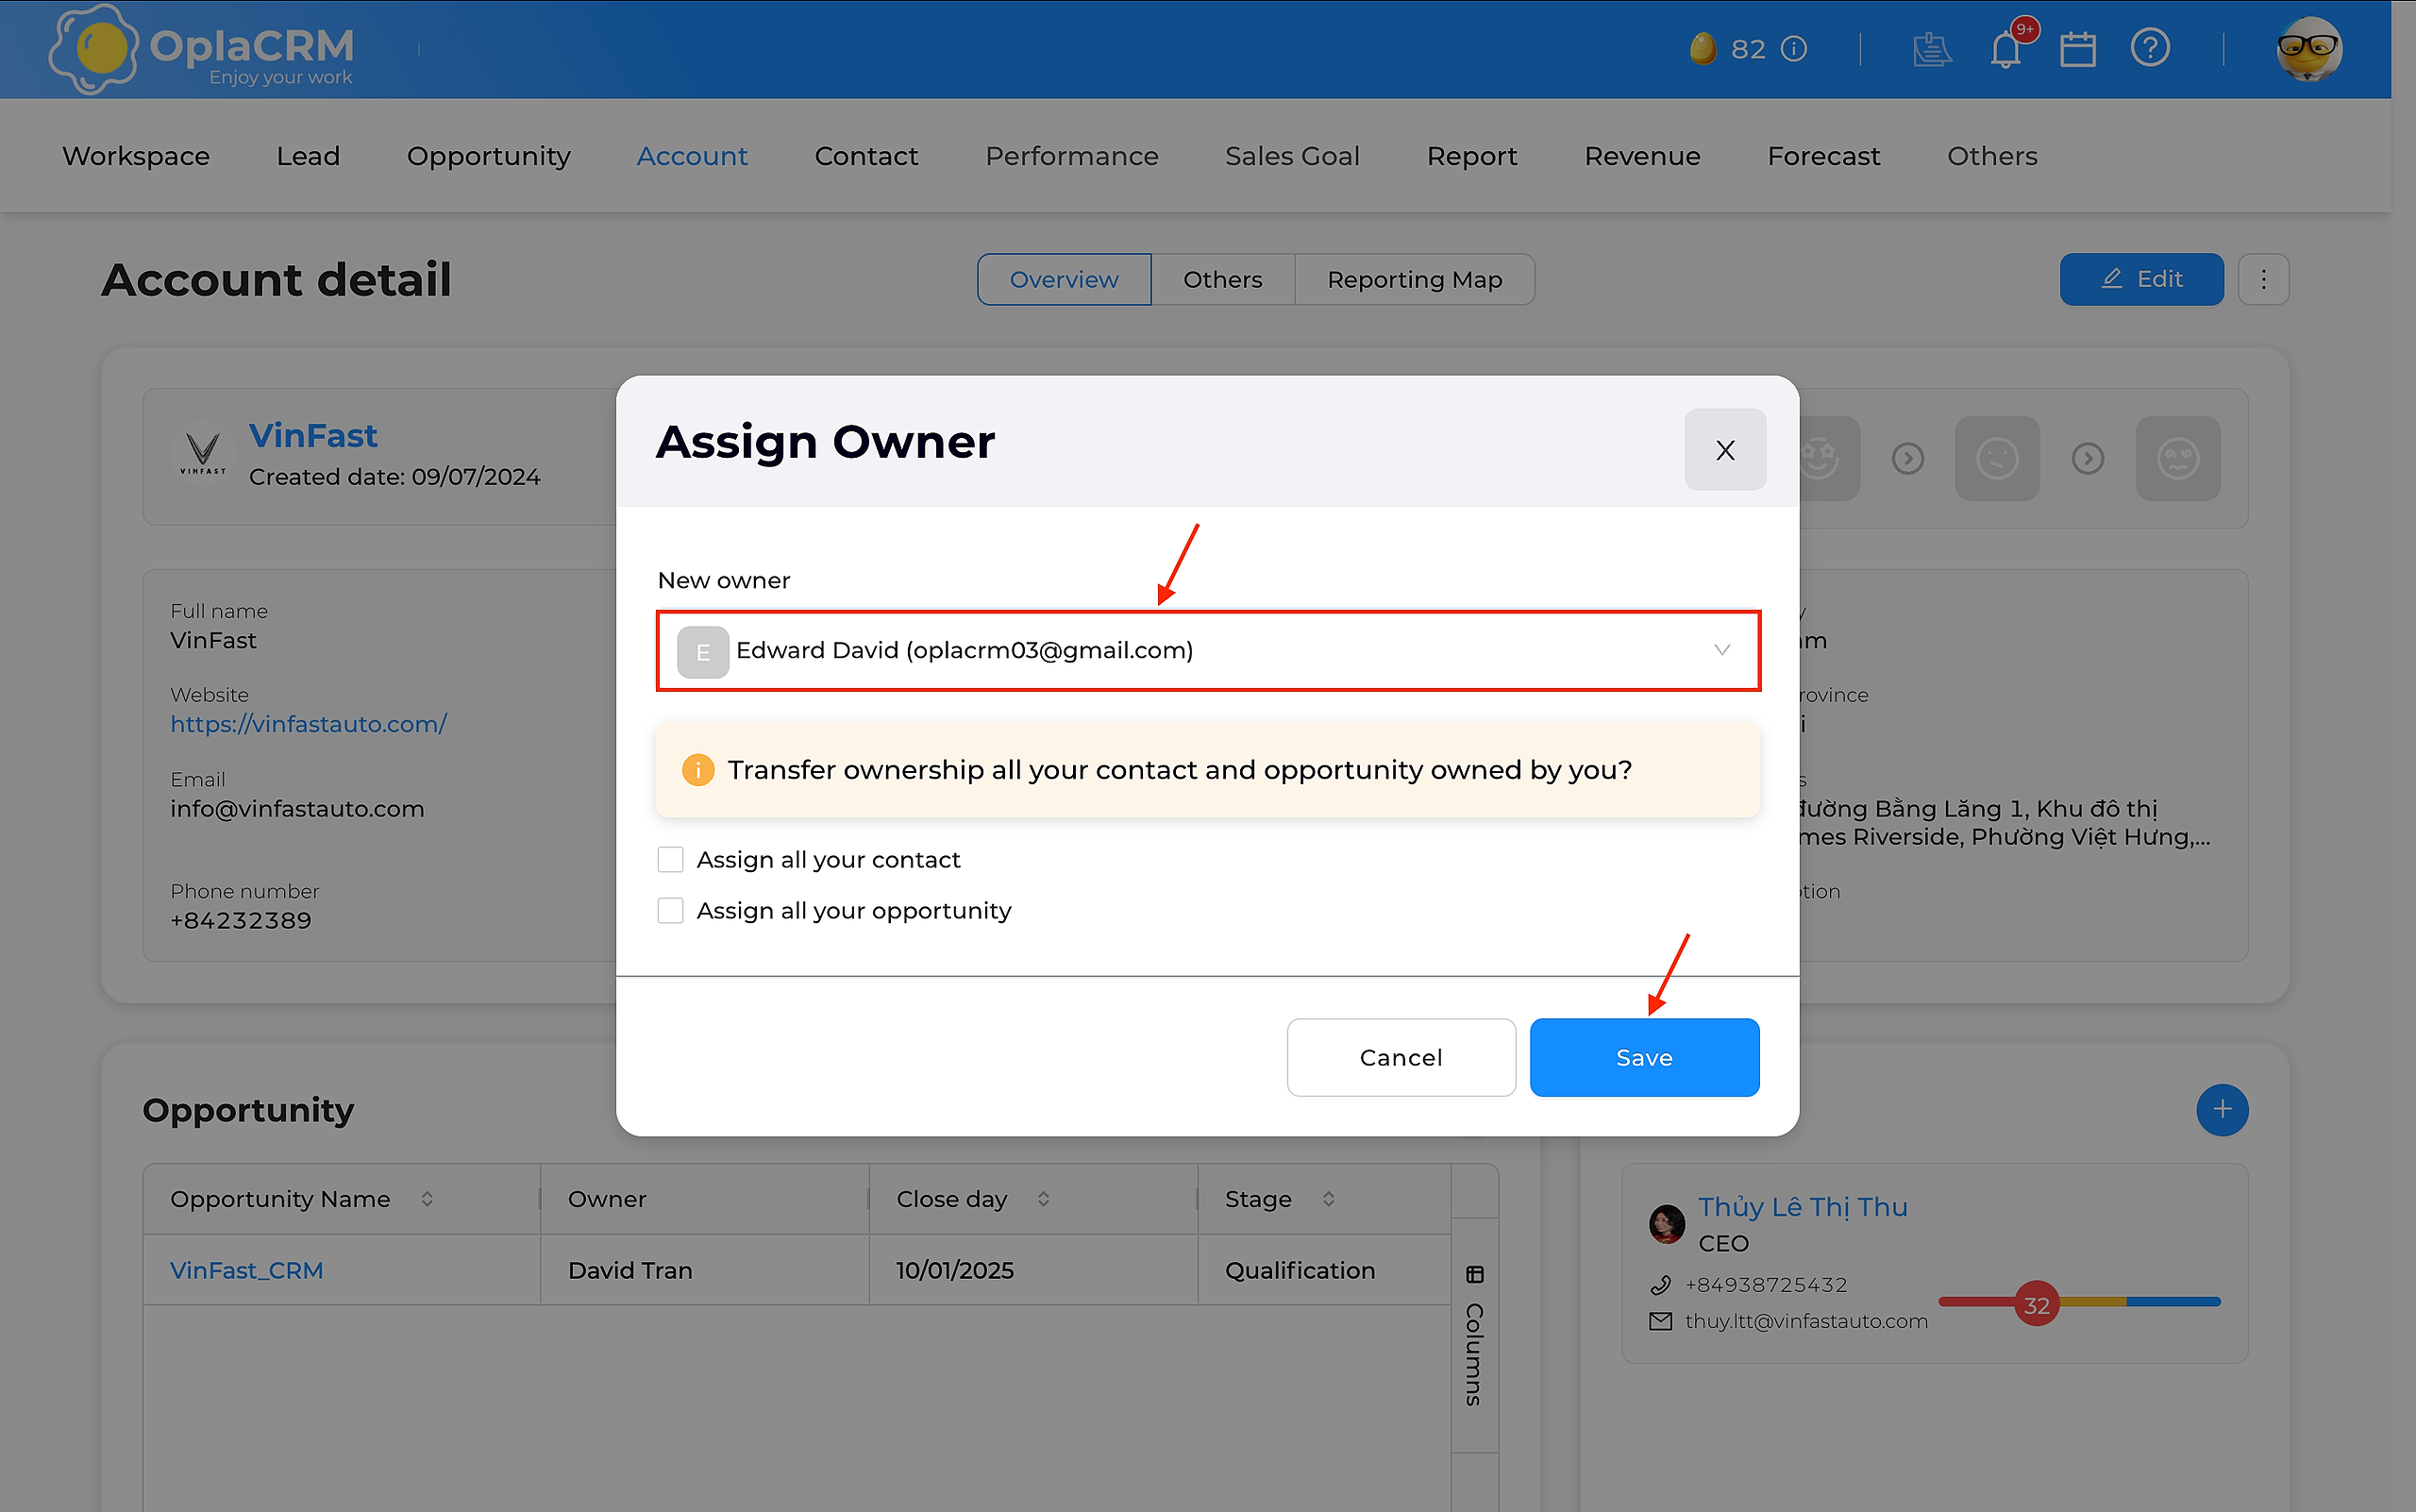
Task: Open the Opportunity menu
Action: click(x=488, y=156)
